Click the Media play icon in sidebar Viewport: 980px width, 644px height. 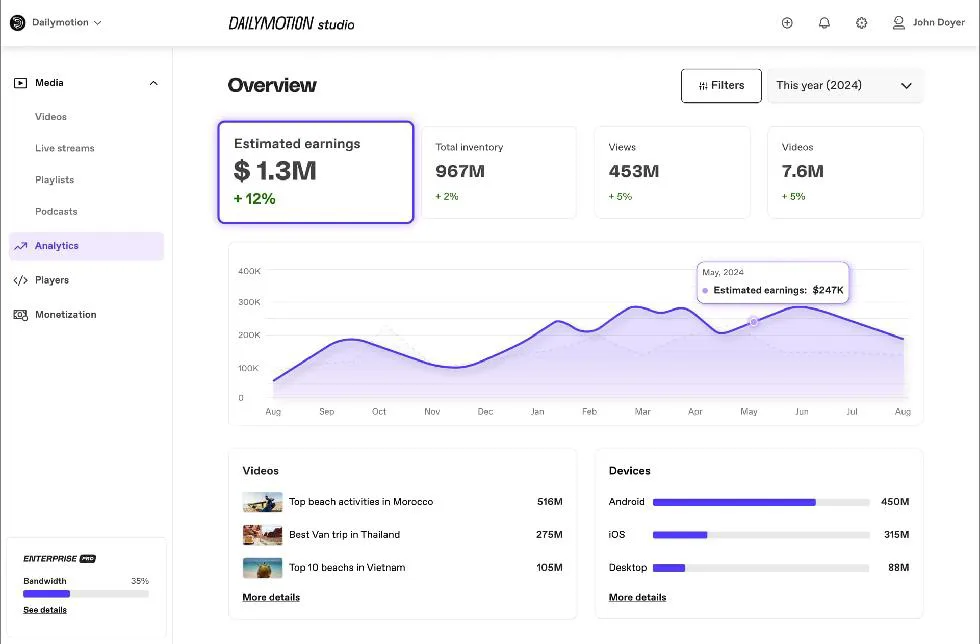(x=21, y=83)
